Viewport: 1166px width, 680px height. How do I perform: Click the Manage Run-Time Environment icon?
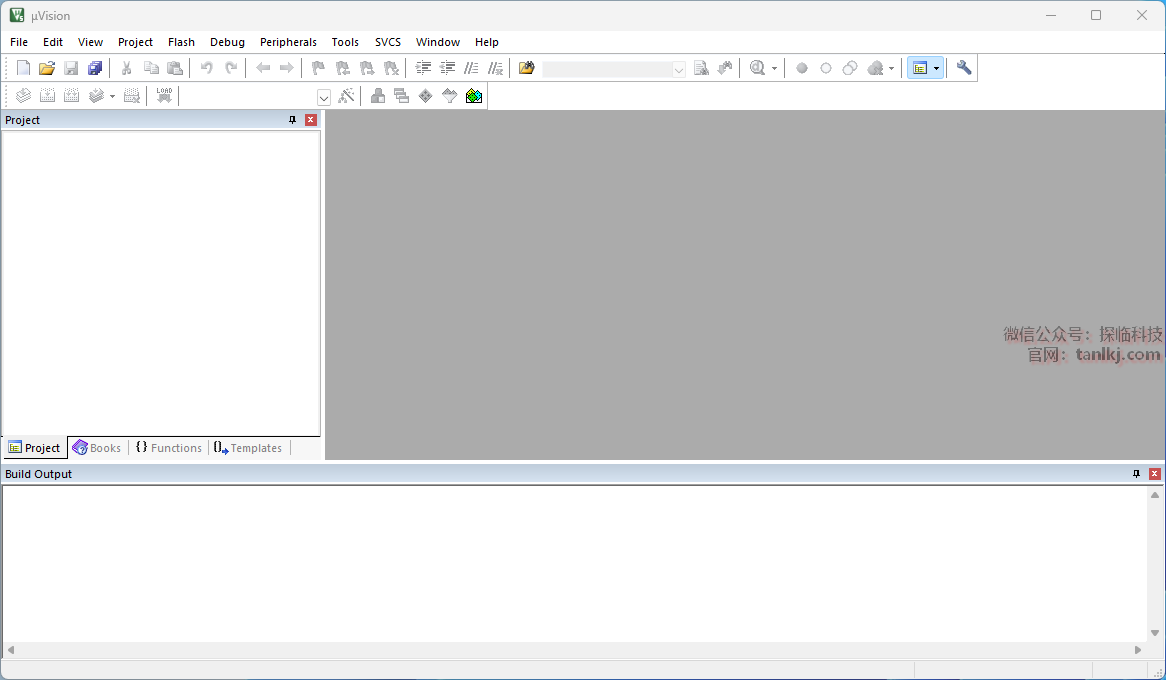pos(426,96)
